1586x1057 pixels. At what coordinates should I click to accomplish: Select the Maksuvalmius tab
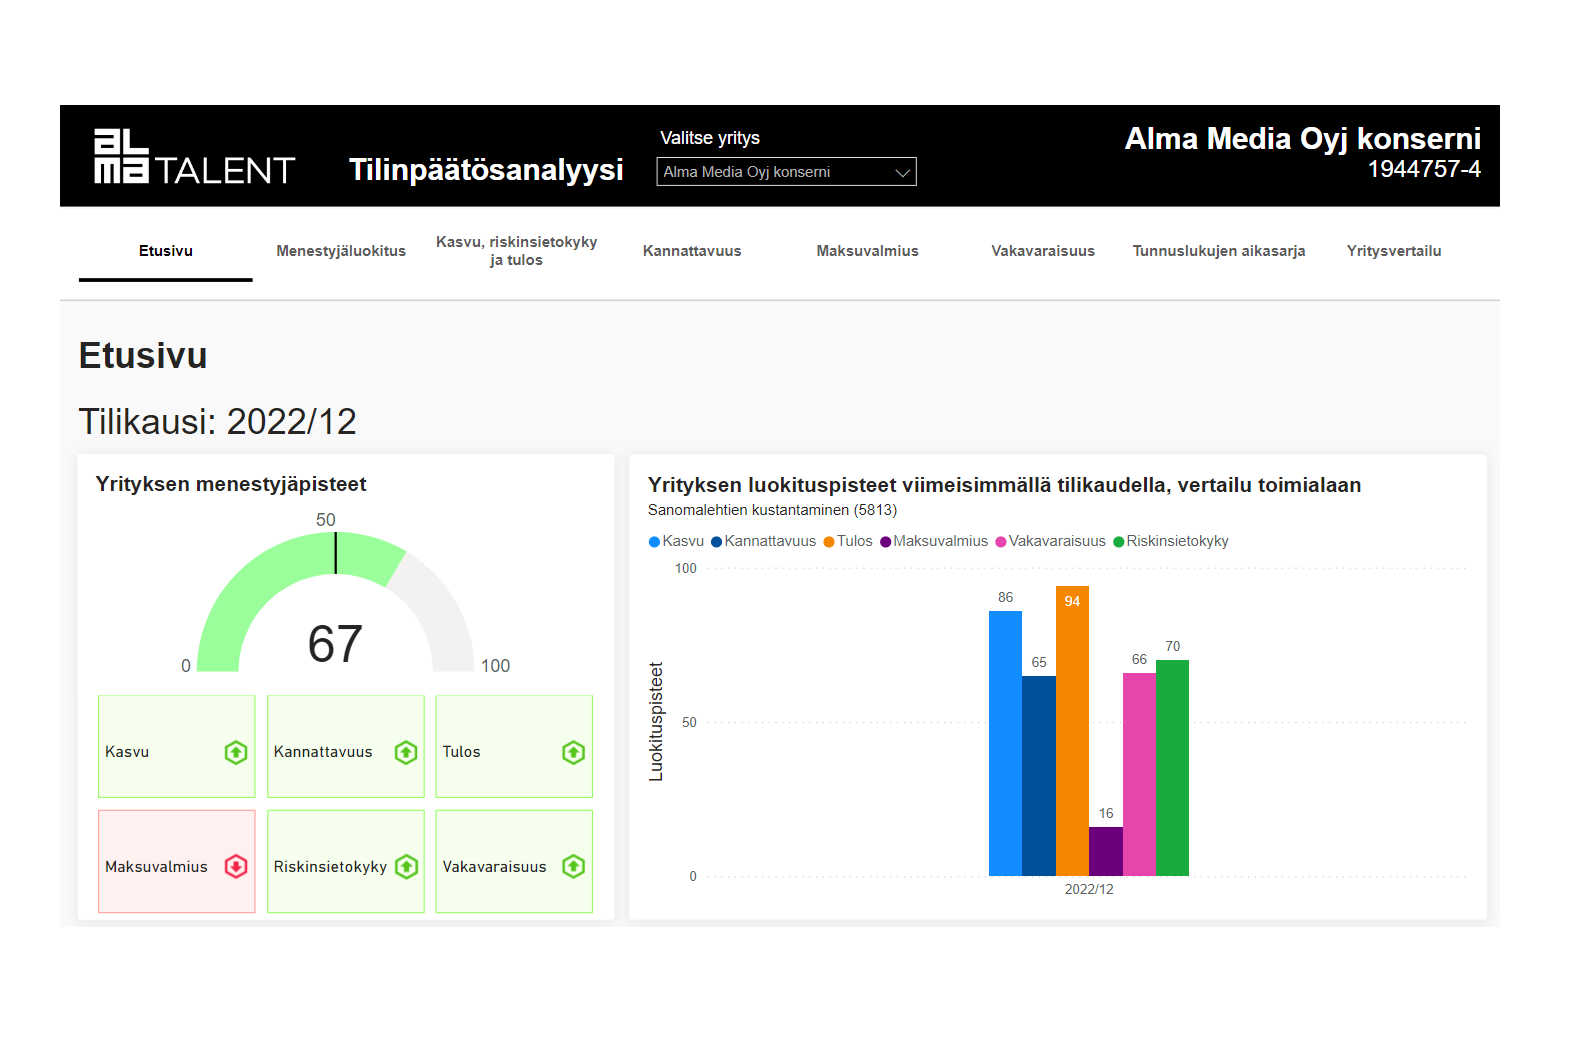tap(868, 251)
